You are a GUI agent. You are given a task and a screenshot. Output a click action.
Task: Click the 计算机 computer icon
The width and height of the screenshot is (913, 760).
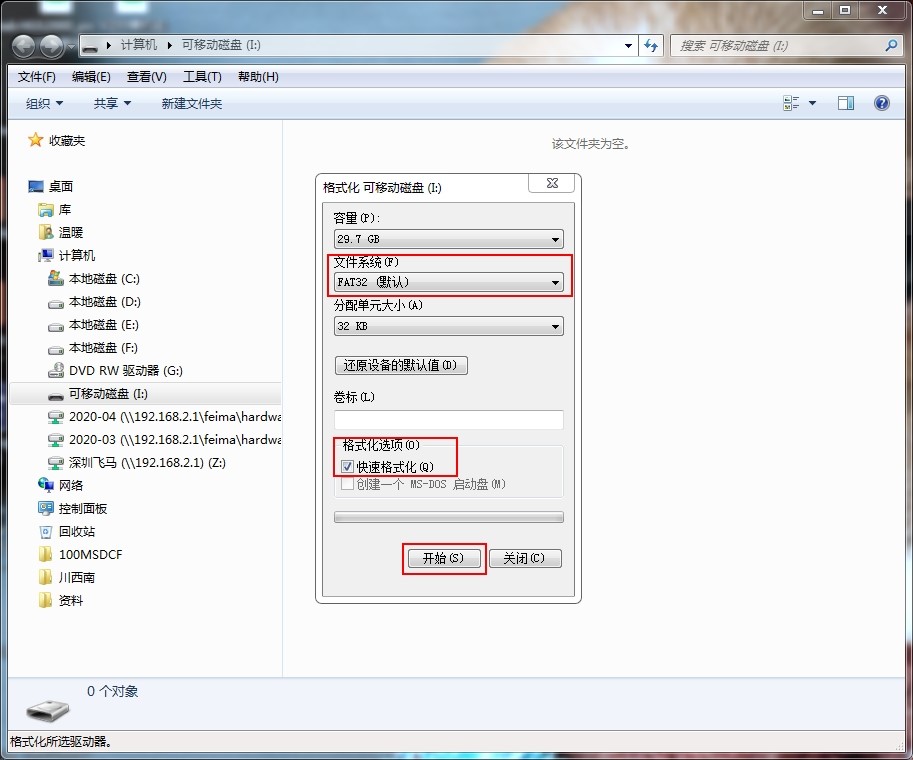pyautogui.click(x=46, y=255)
